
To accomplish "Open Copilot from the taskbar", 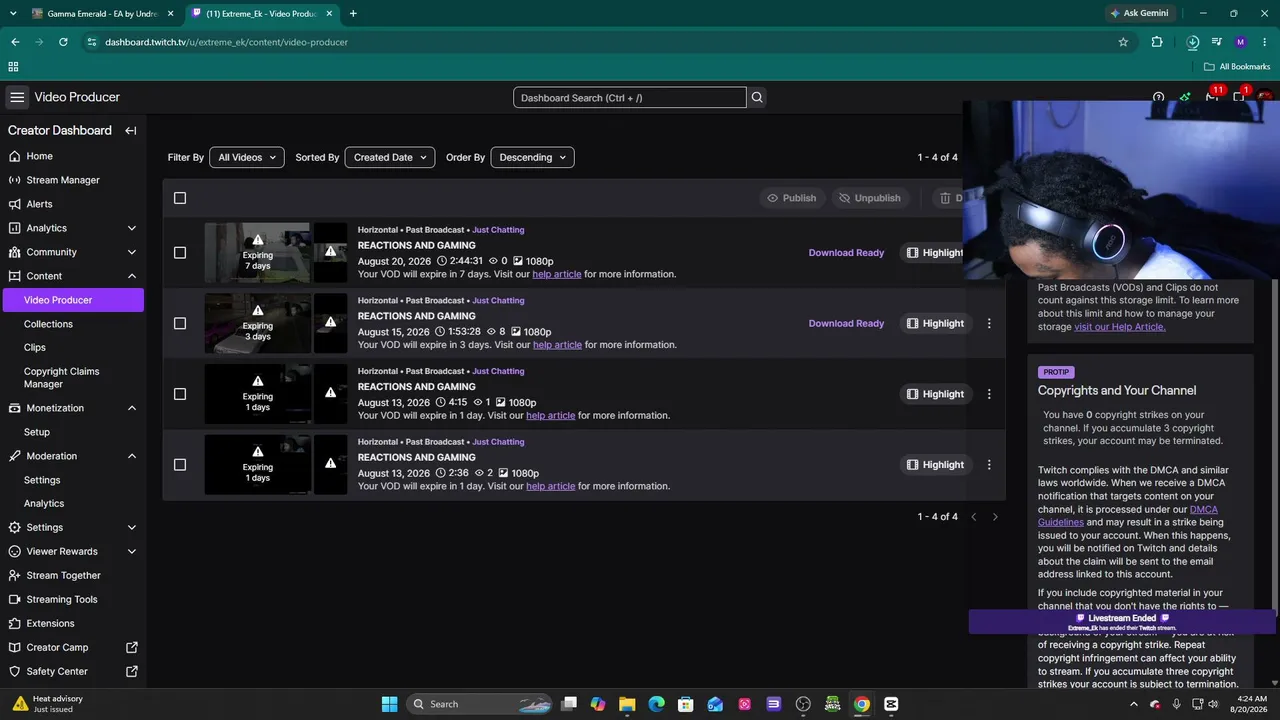I will point(598,704).
